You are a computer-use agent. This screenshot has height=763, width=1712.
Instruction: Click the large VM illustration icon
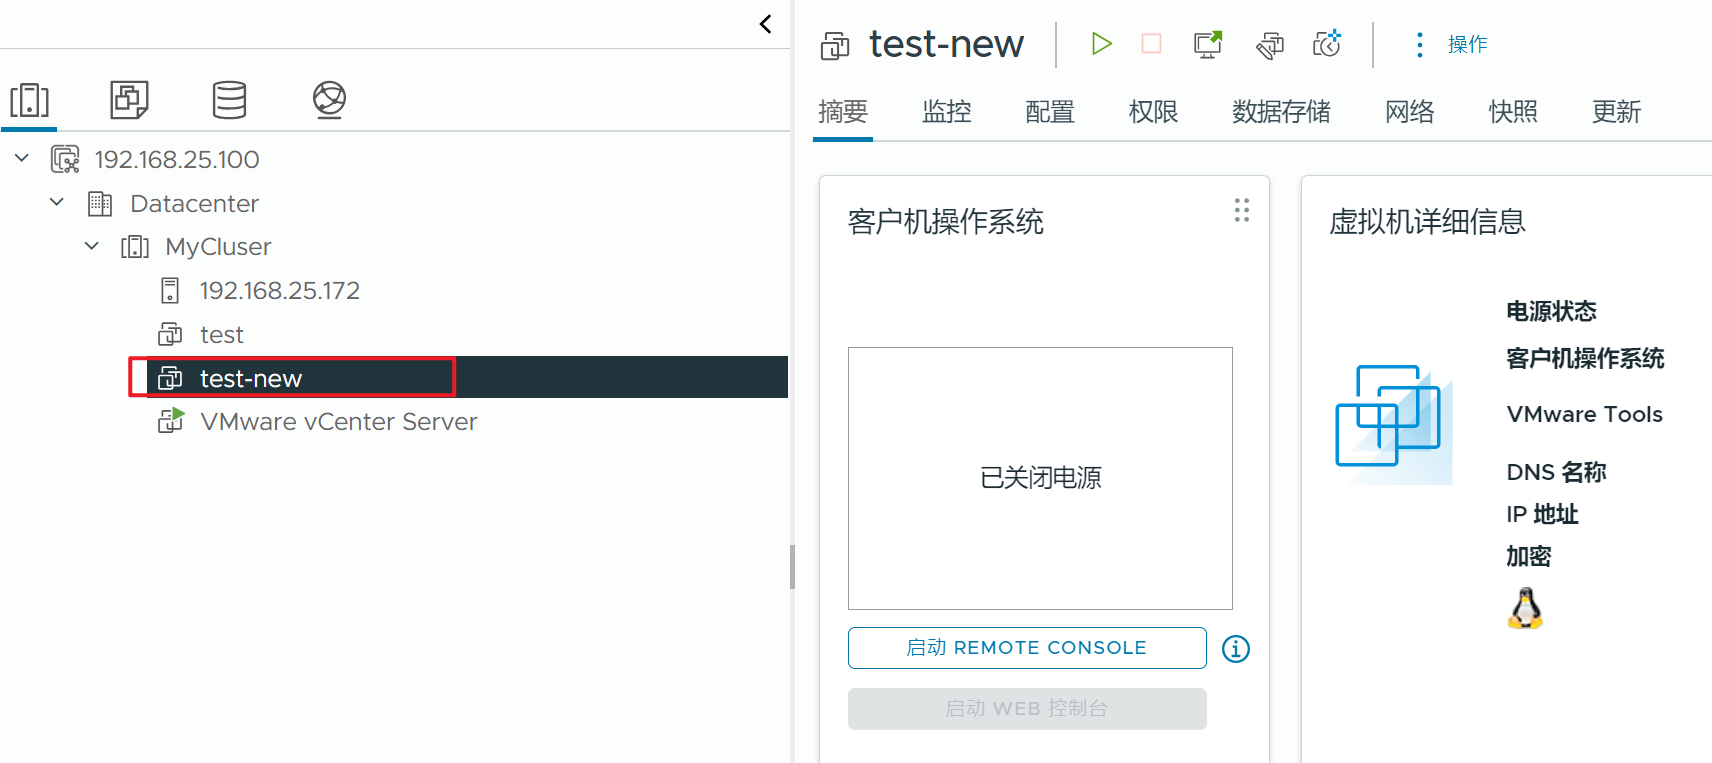pos(1393,424)
